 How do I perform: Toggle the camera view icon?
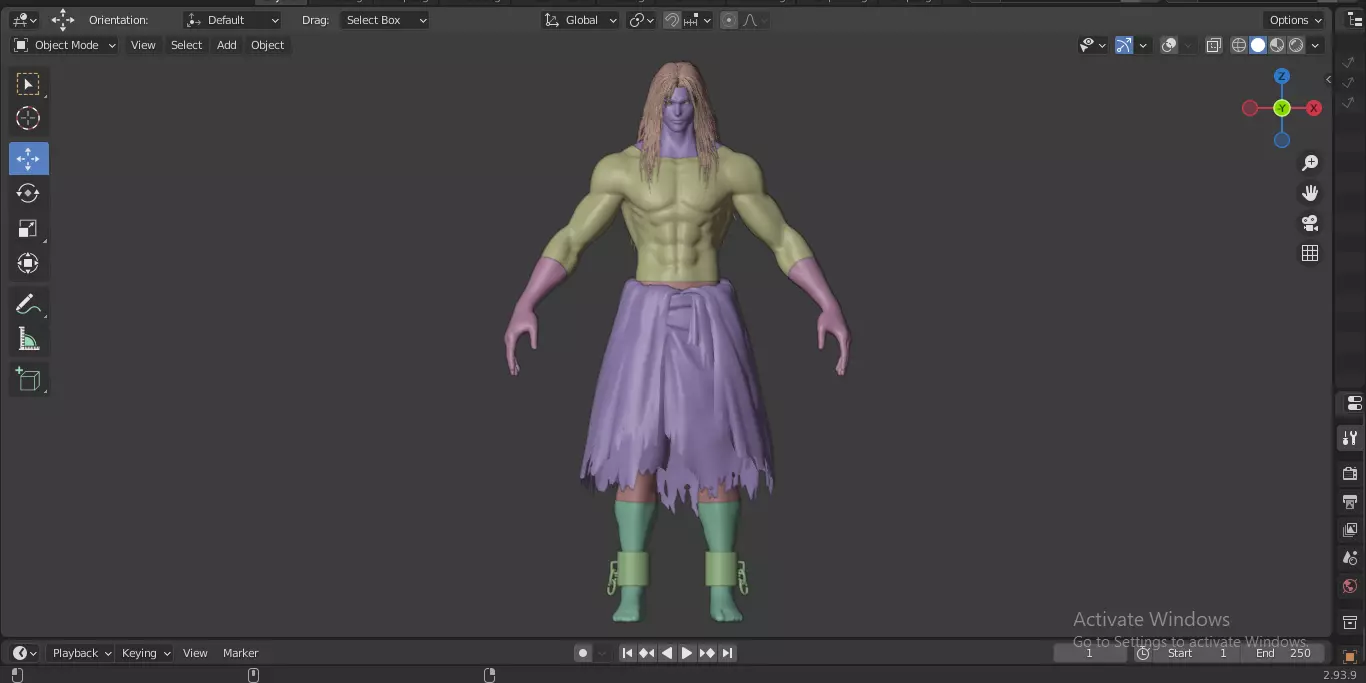1310,223
